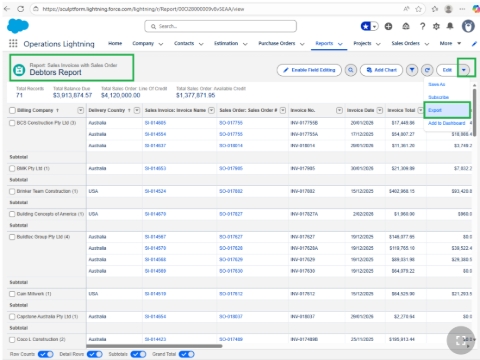
Task: Expand the Purchase Orders tab chevron
Action: [x=302, y=44]
